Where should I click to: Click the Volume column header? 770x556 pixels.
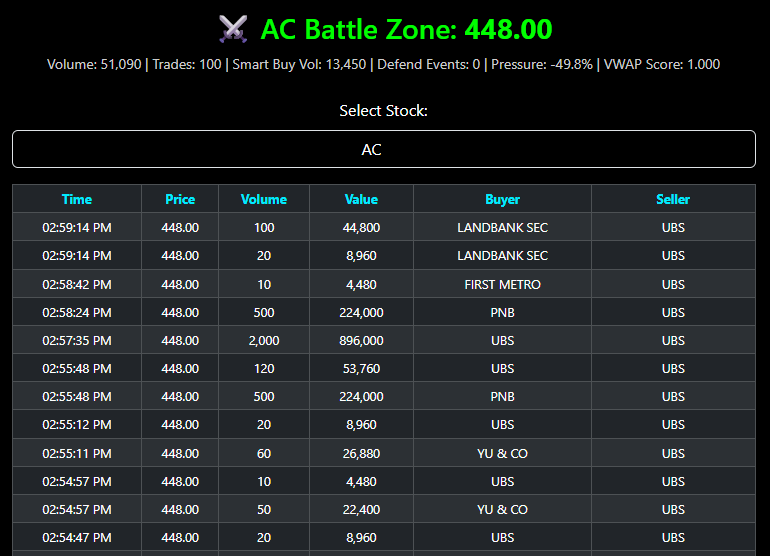click(x=264, y=199)
